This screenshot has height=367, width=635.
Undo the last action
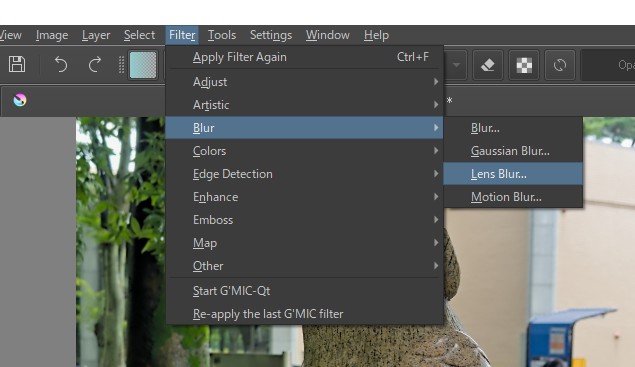click(61, 64)
